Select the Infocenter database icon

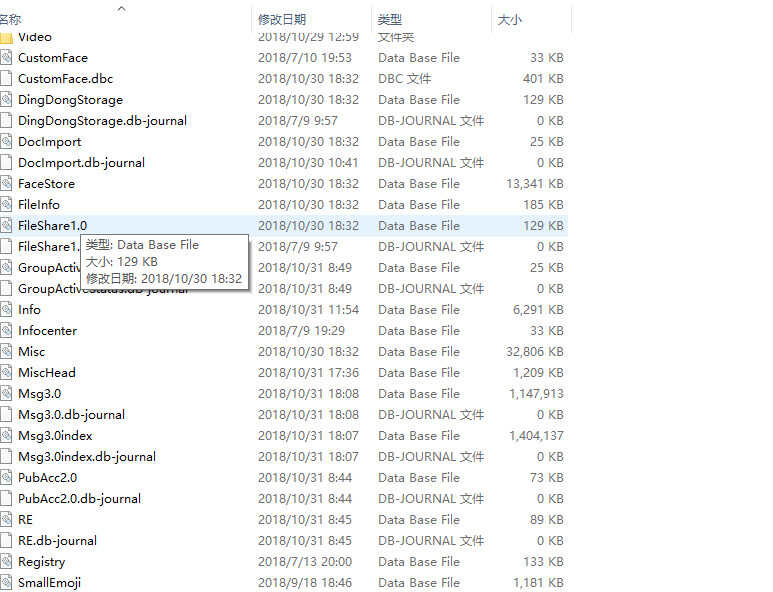(6, 331)
